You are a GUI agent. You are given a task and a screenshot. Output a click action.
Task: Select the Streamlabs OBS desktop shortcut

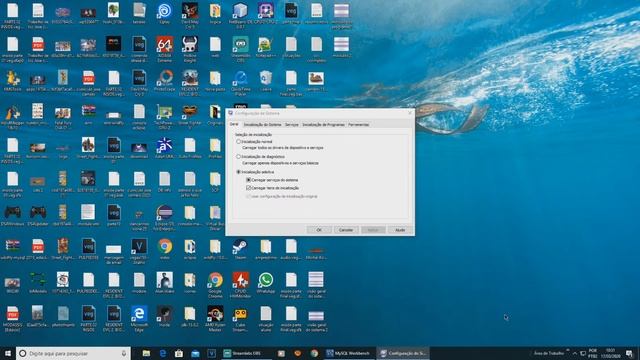tap(240, 48)
